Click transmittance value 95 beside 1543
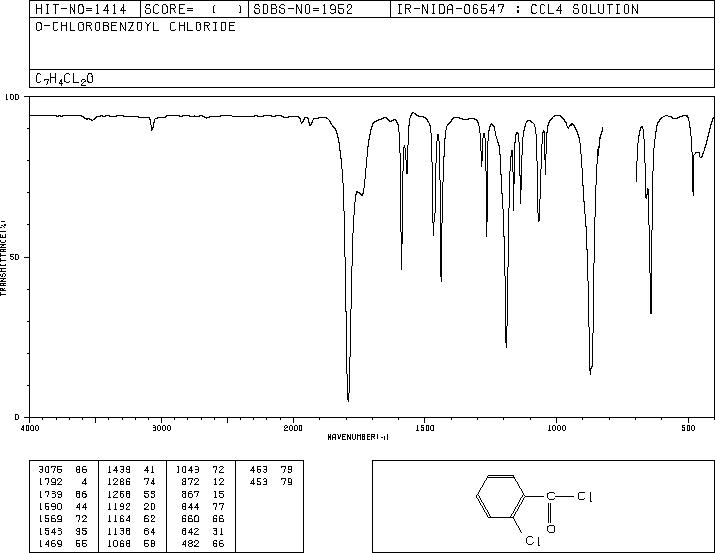Viewport: 715px width, 553px height. tap(81, 531)
